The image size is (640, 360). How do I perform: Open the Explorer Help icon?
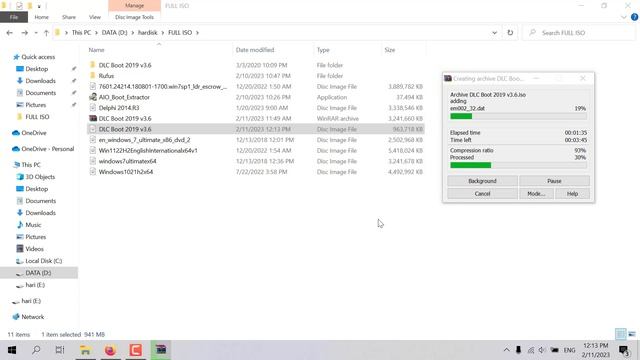click(x=634, y=17)
